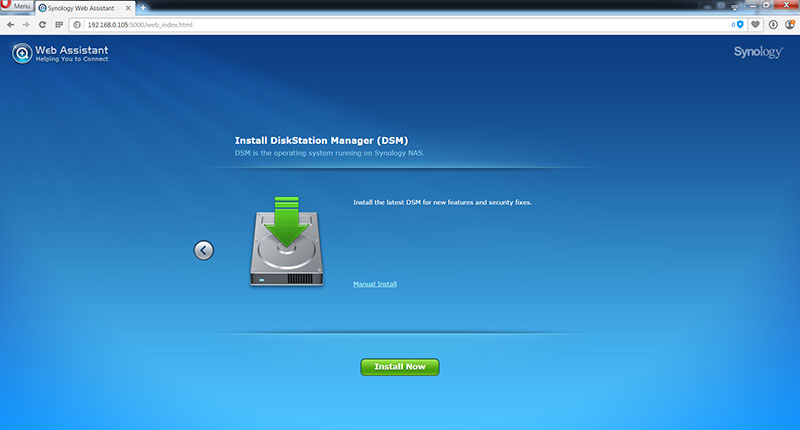Click the Synology brand logo
This screenshot has height=430, width=800.
pyautogui.click(x=758, y=52)
